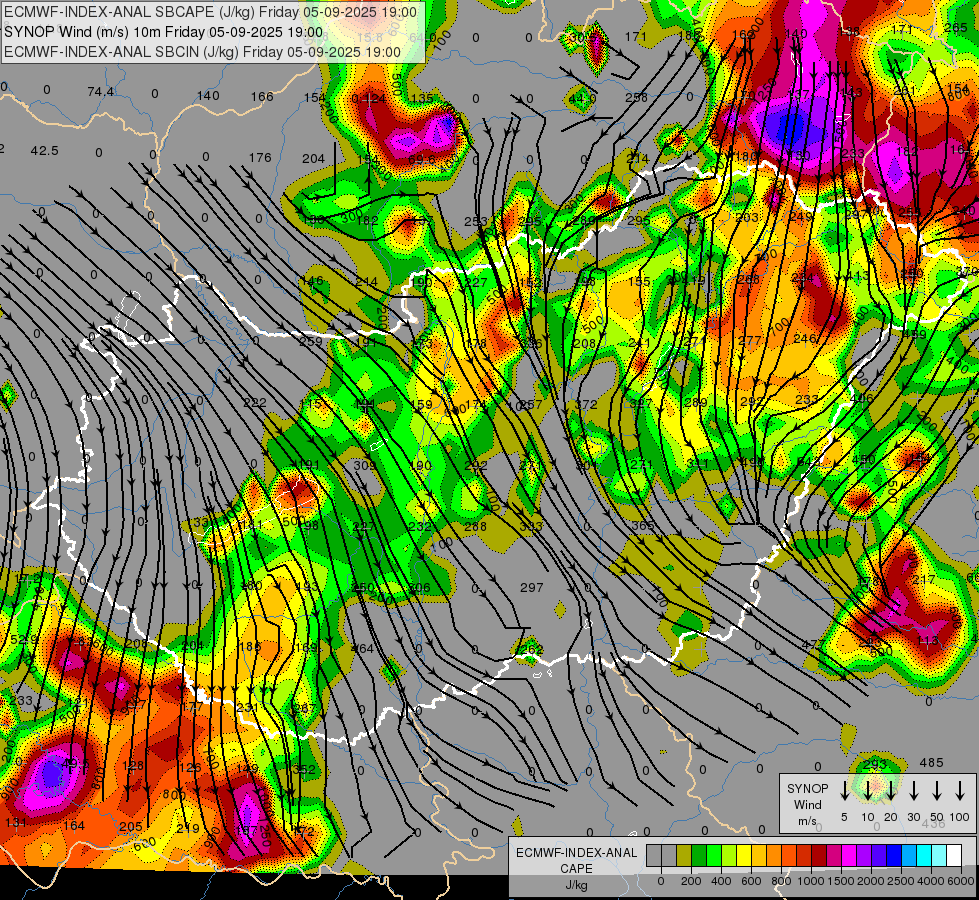Click the 600 tick label on the CAPE scale

pos(751,881)
